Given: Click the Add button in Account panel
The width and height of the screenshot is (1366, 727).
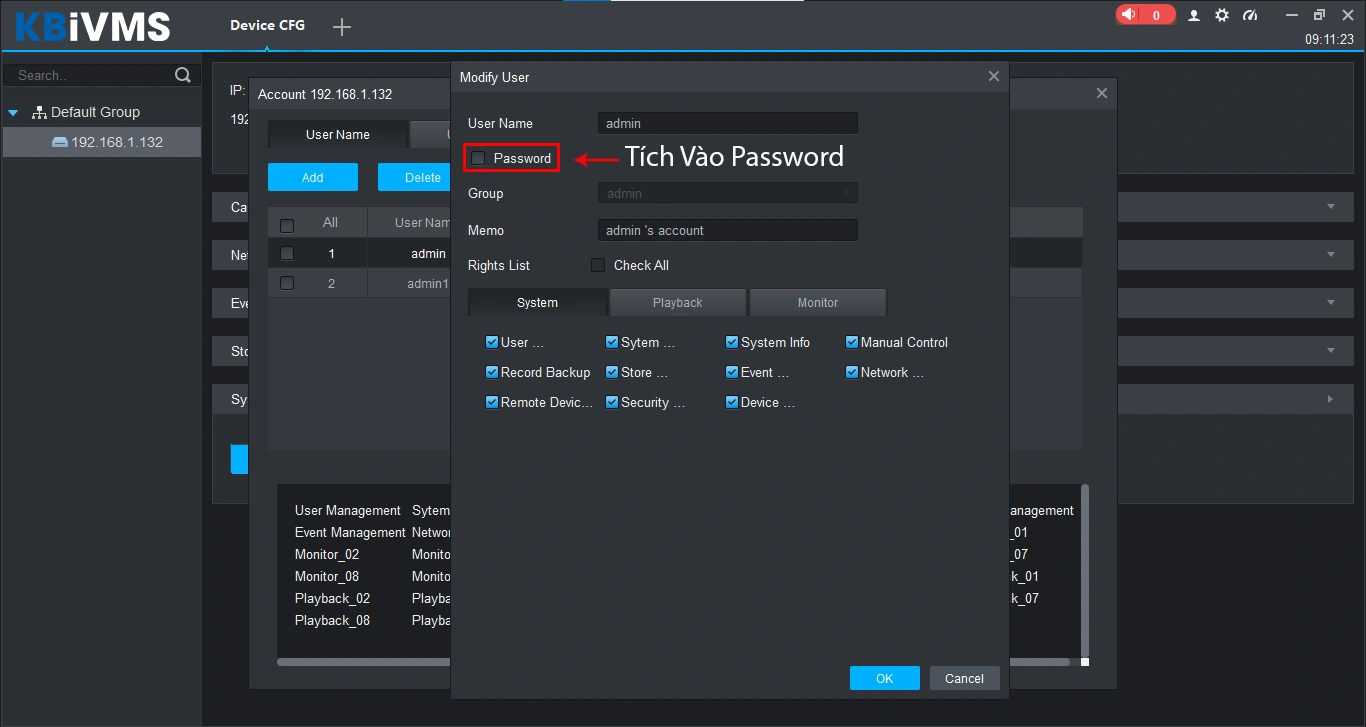Looking at the screenshot, I should (x=312, y=176).
